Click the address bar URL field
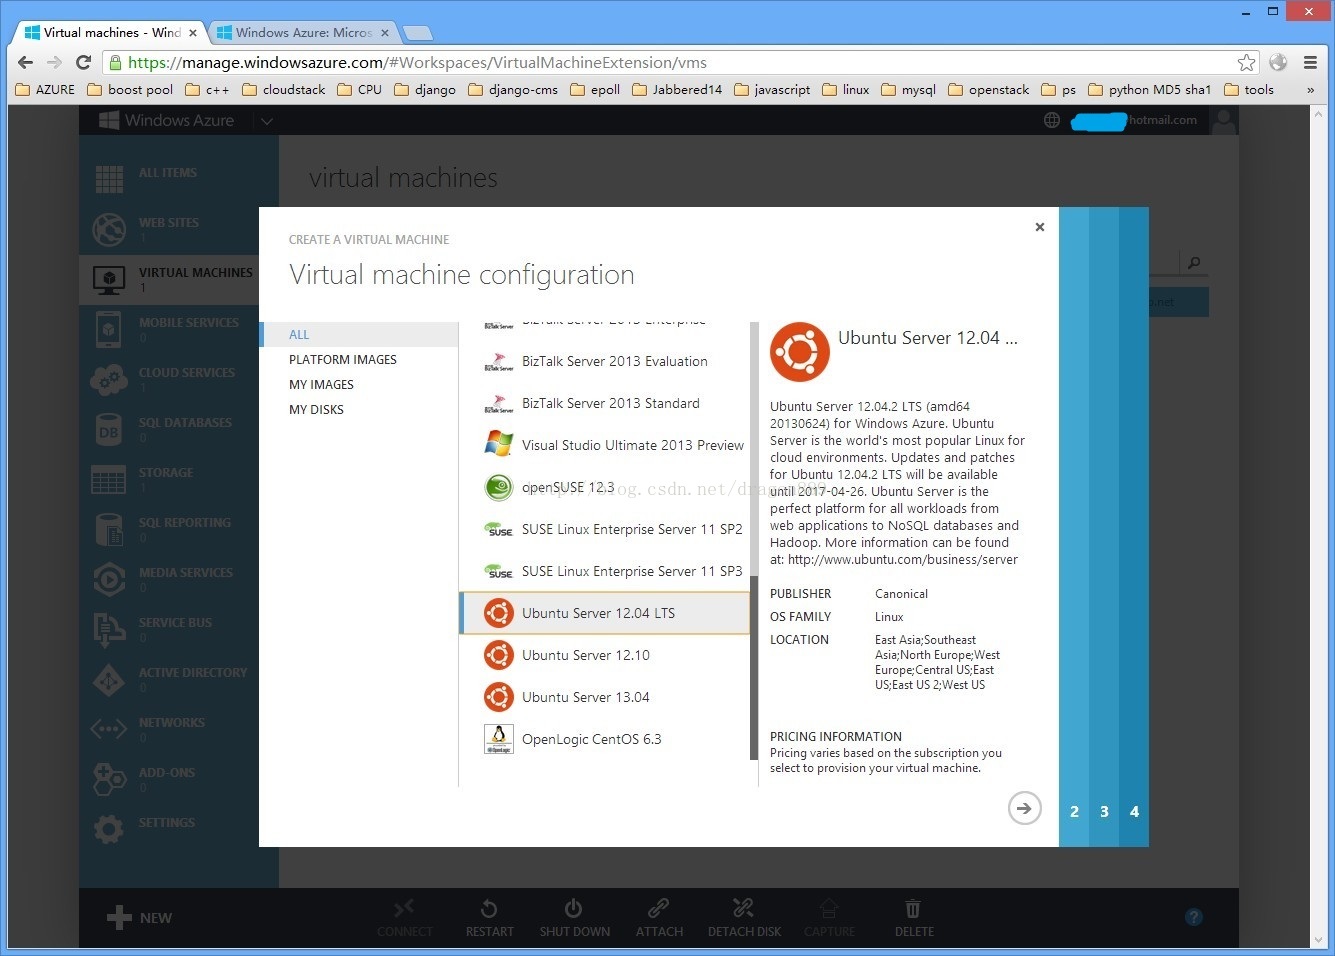1335x956 pixels. [683, 62]
